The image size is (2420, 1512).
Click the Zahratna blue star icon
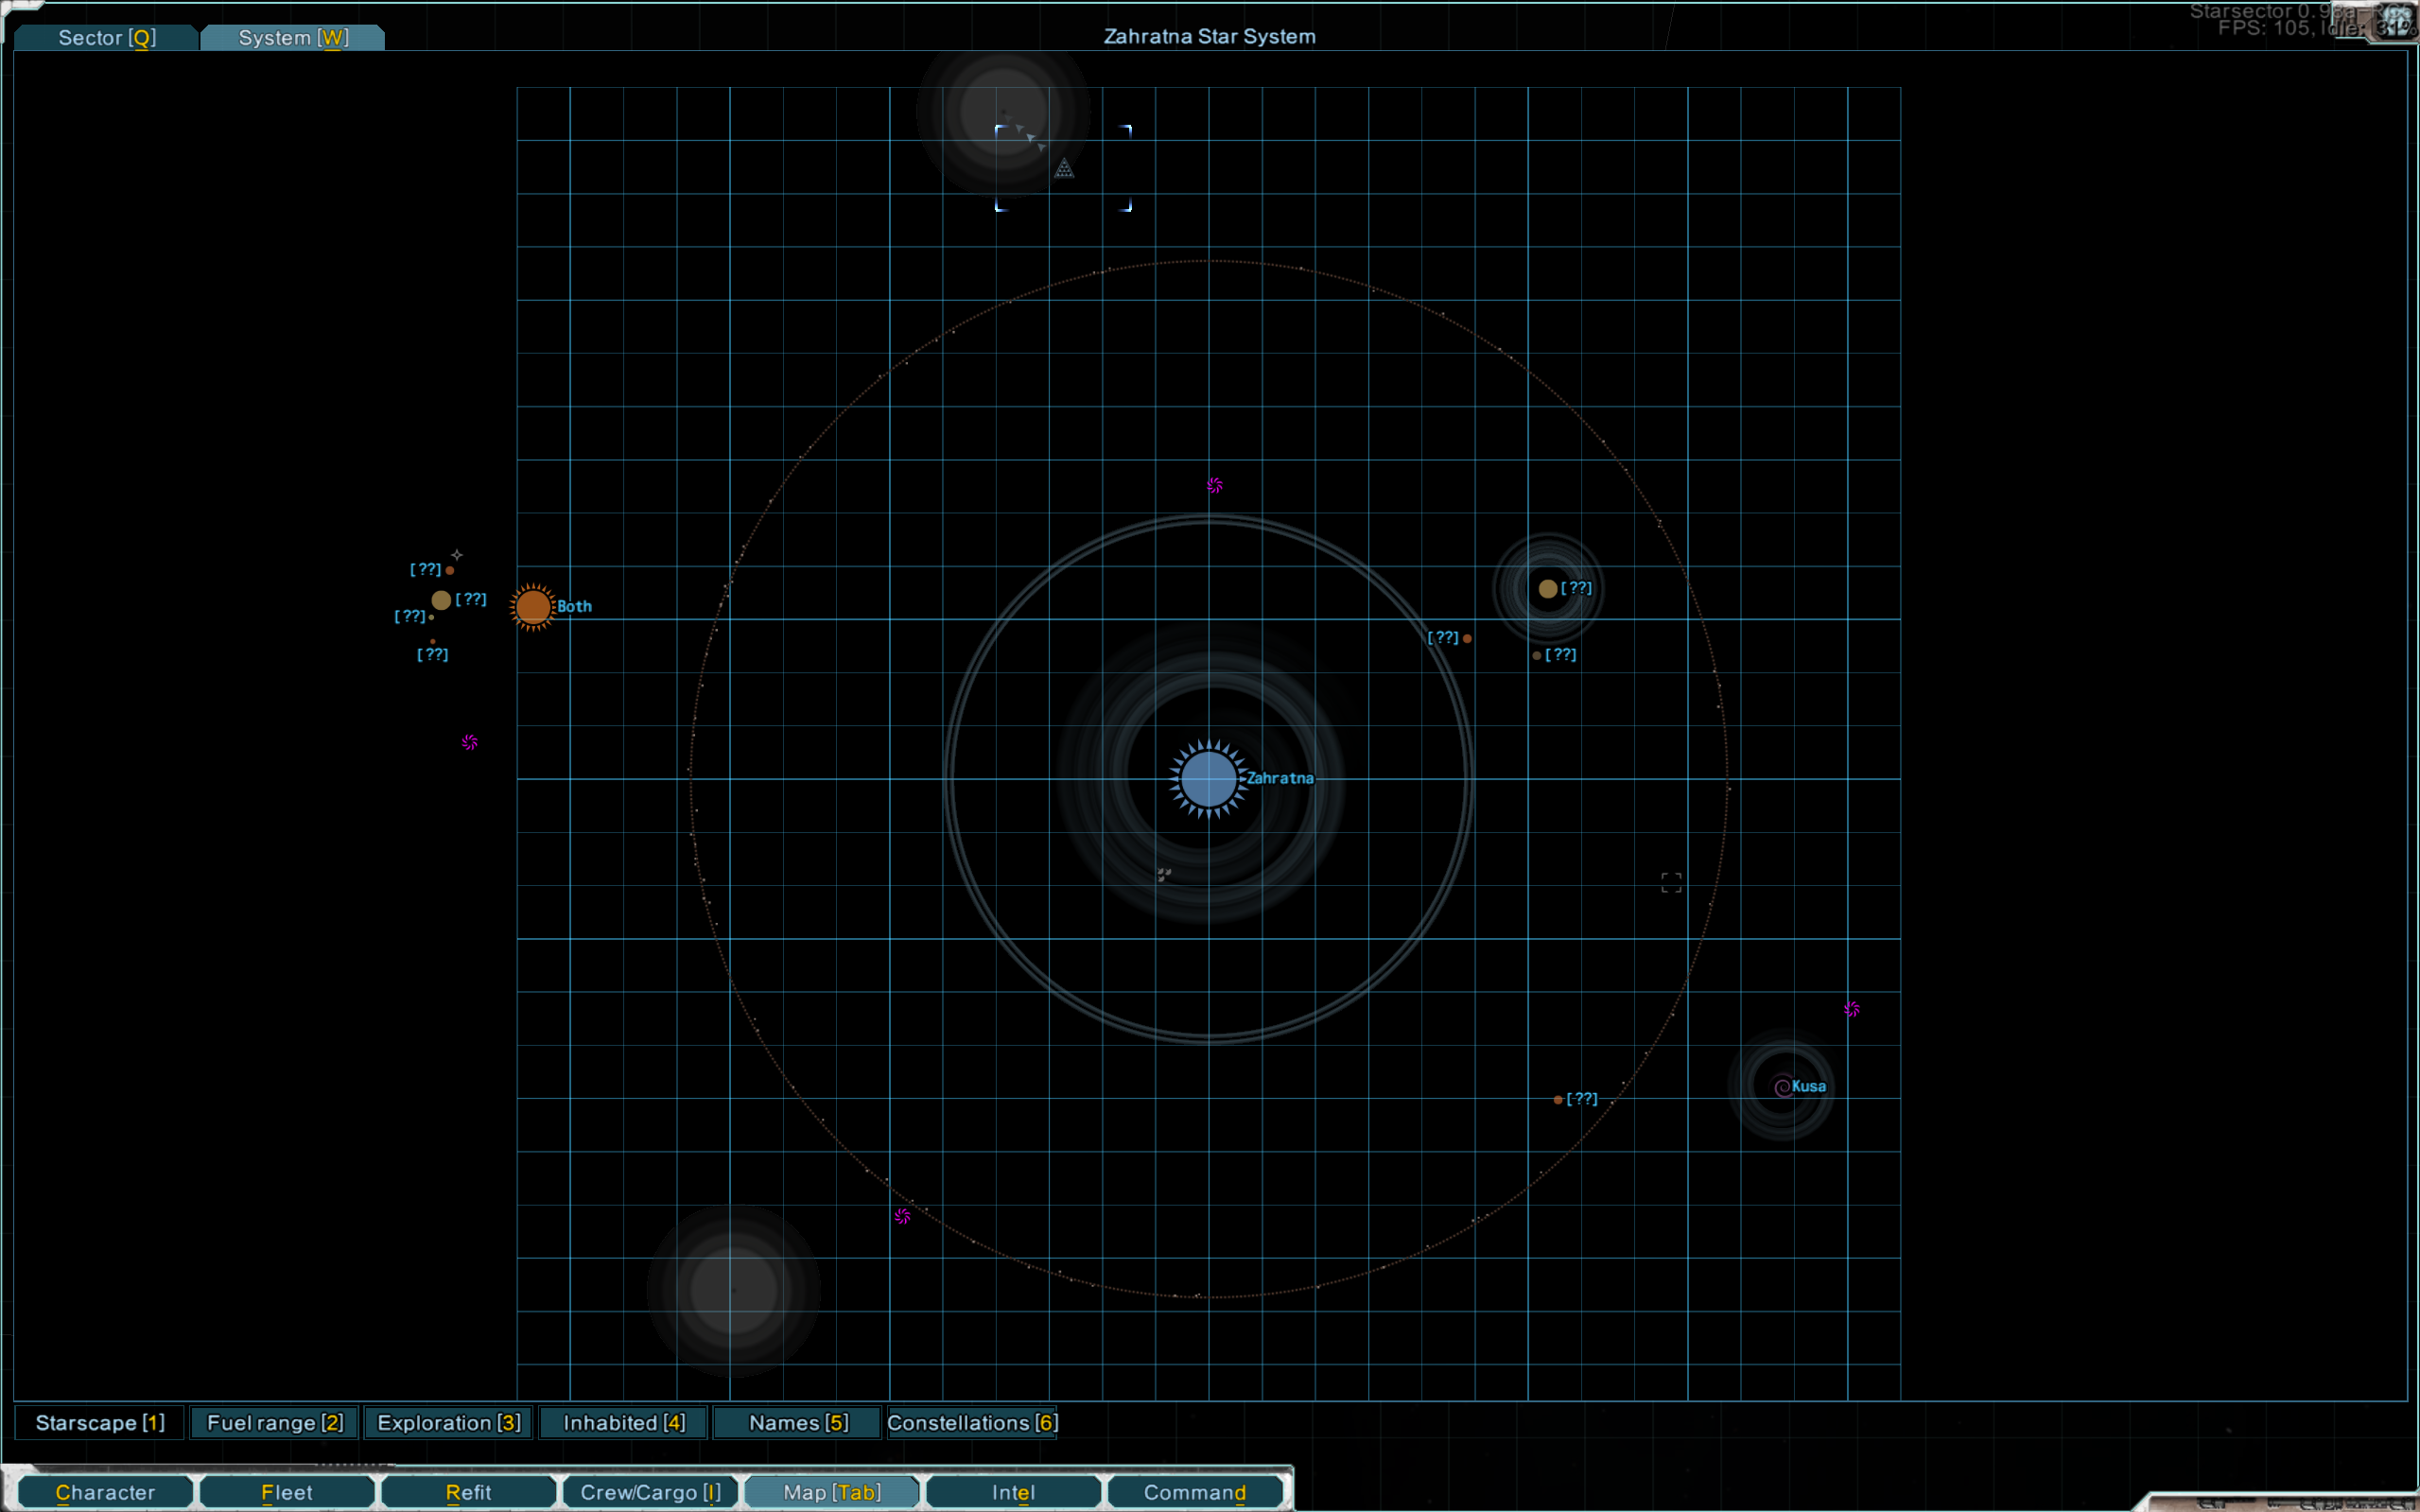click(1208, 779)
